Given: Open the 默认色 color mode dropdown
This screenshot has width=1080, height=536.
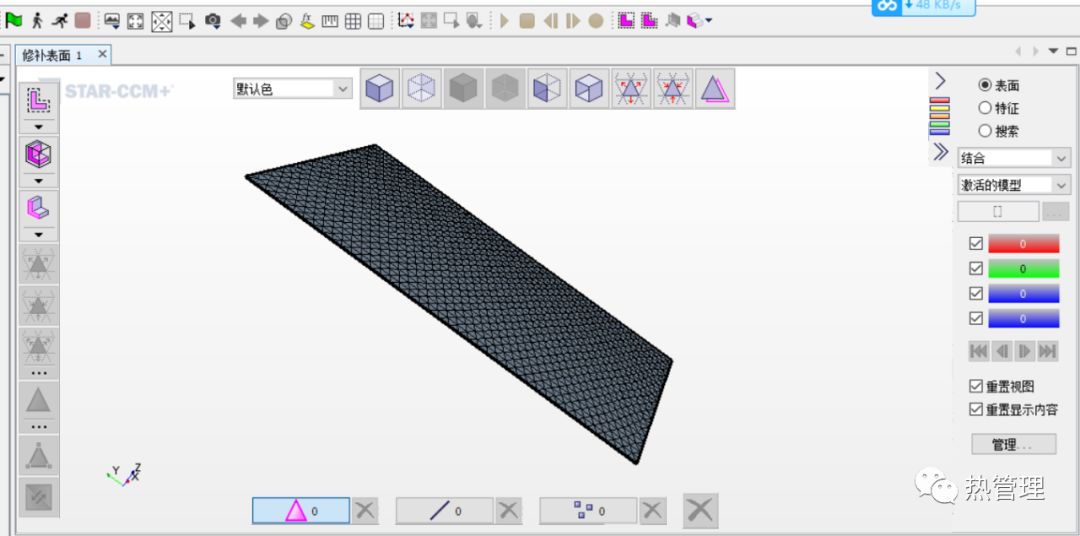Looking at the screenshot, I should tap(293, 89).
